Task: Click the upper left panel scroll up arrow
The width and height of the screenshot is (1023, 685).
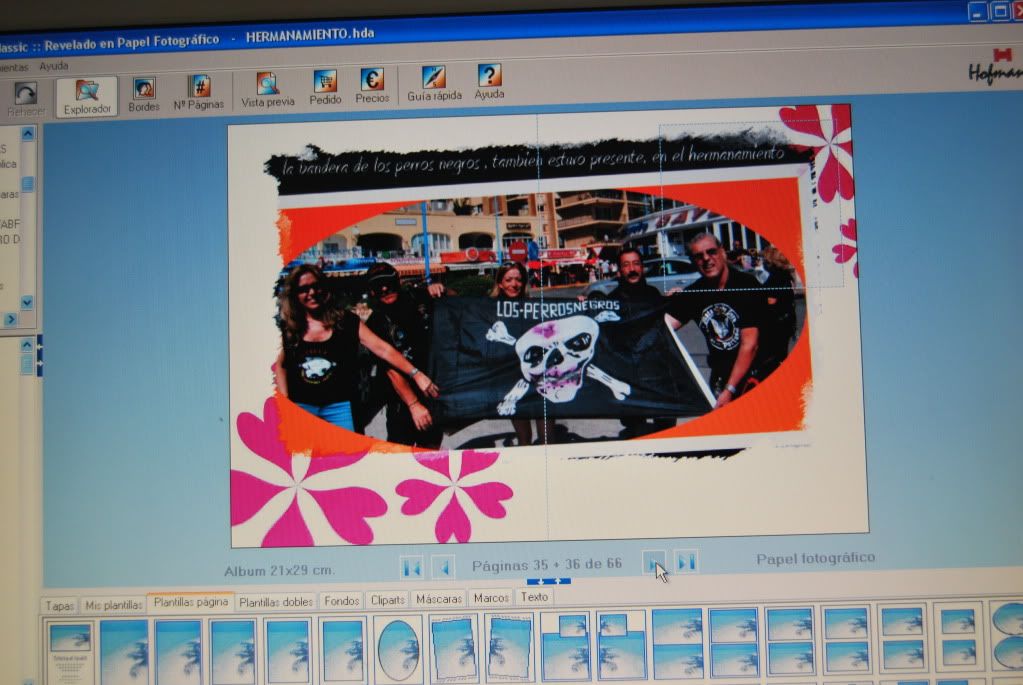Action: click(x=27, y=134)
